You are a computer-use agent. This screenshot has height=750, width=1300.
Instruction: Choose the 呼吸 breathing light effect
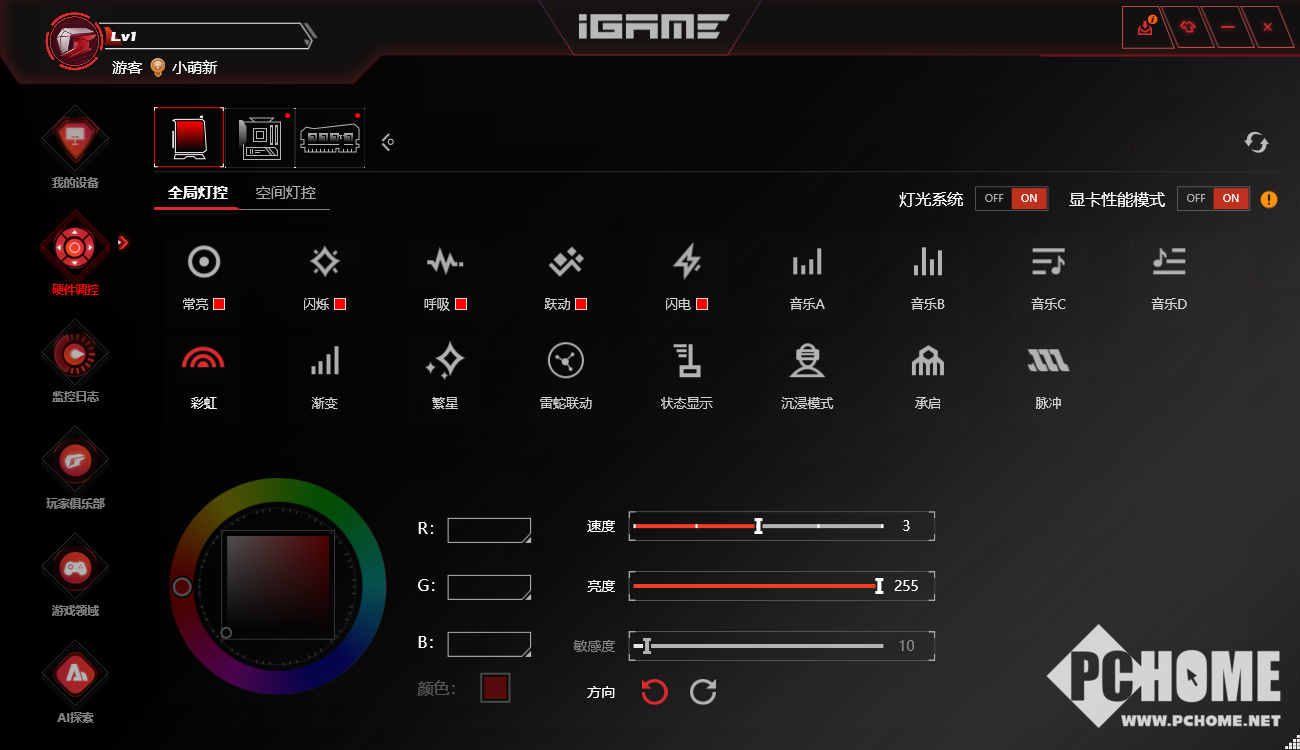pyautogui.click(x=444, y=262)
